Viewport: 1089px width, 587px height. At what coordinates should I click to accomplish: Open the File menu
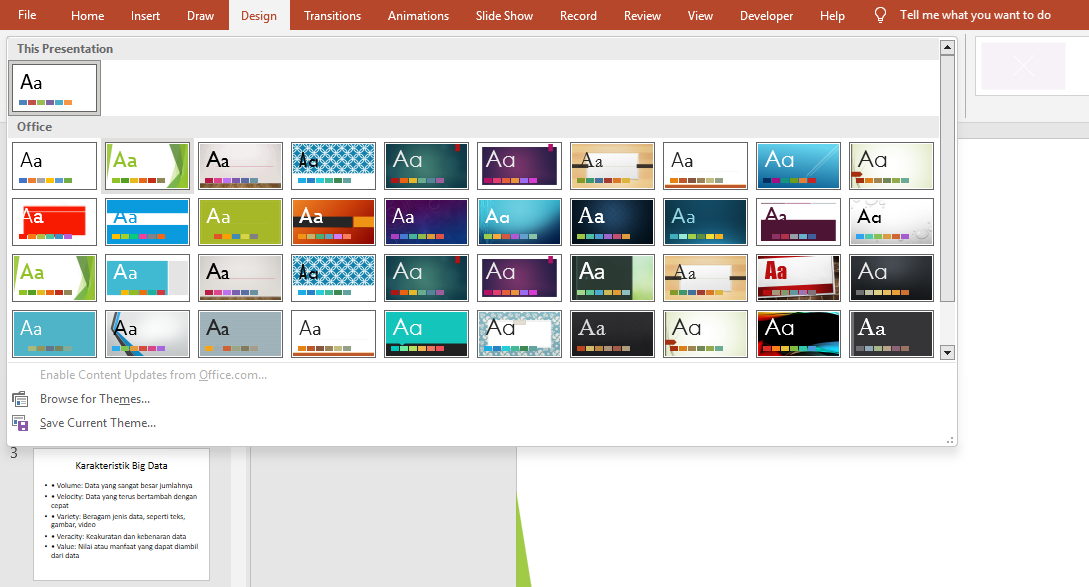[27, 15]
